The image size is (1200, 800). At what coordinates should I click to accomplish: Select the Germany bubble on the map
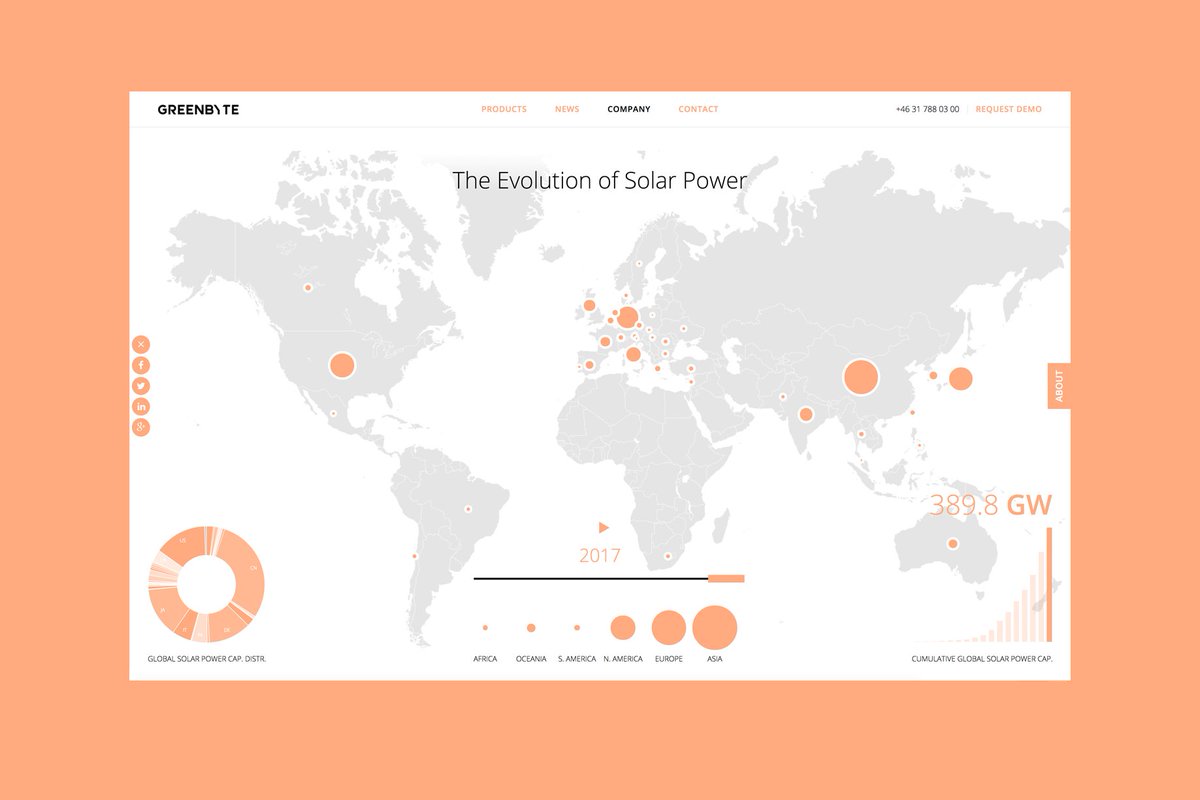coord(627,318)
